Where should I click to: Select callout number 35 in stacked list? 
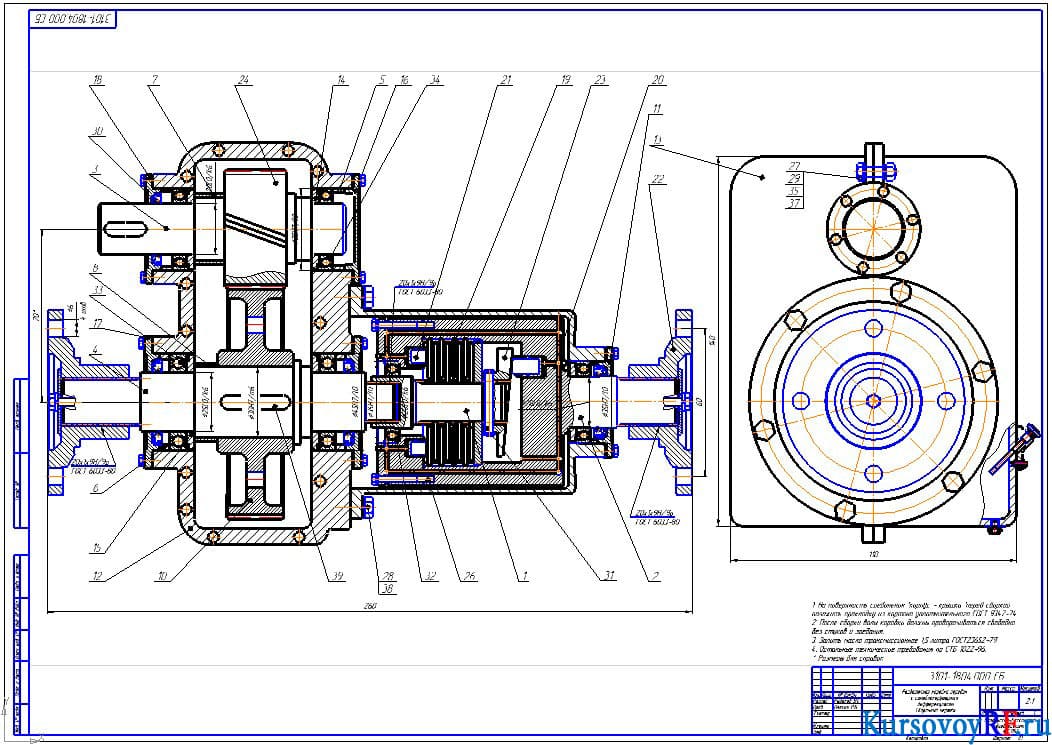click(794, 191)
